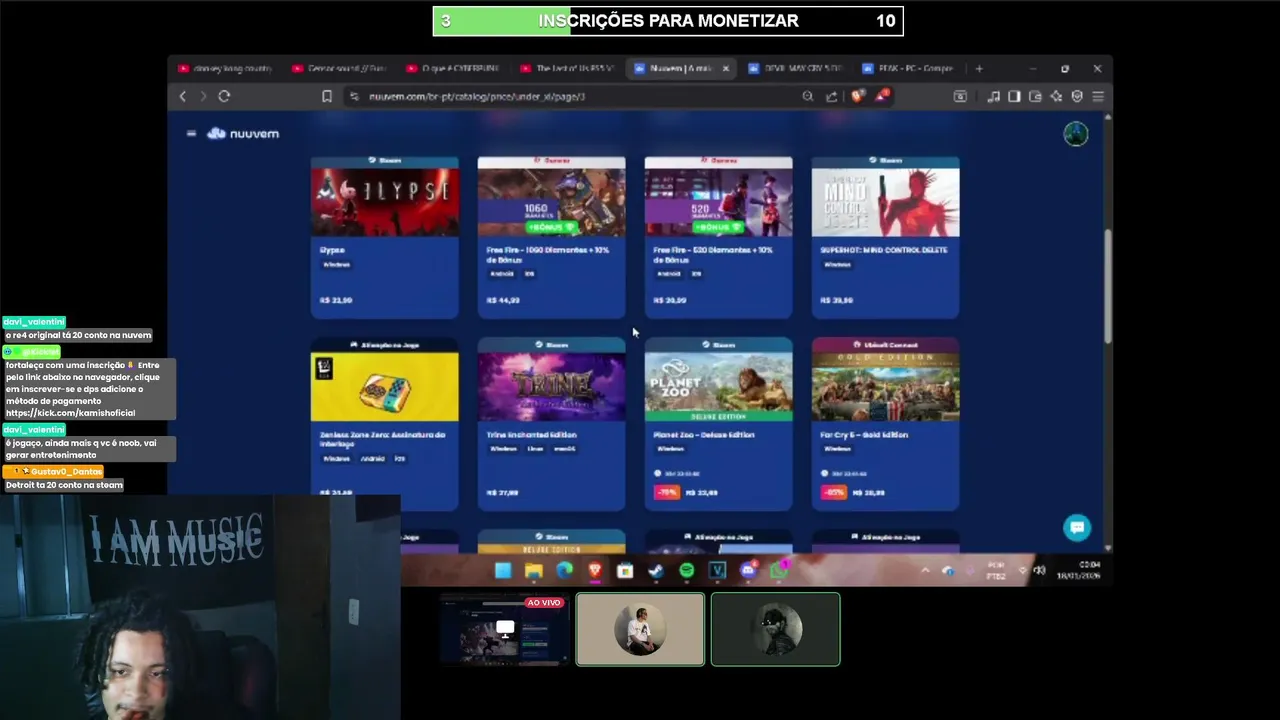The height and width of the screenshot is (720, 1280).
Task: Switch to the PEAK - PC tab
Action: pyautogui.click(x=908, y=68)
